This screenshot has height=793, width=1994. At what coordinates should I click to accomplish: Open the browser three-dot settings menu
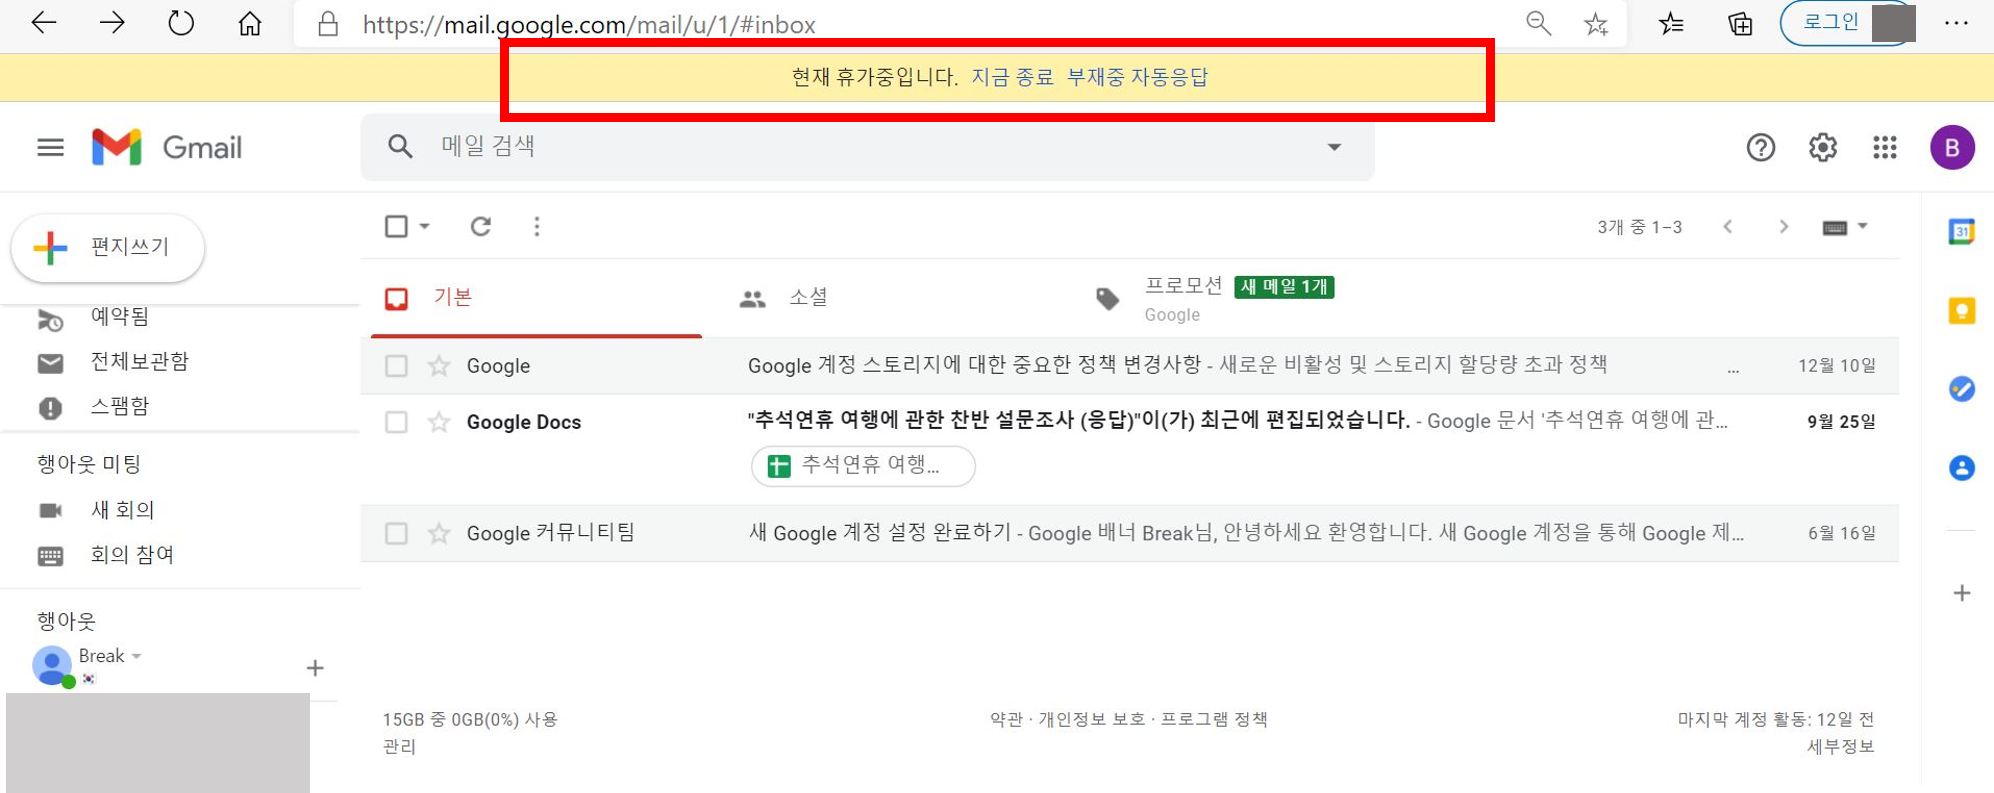(x=1956, y=23)
